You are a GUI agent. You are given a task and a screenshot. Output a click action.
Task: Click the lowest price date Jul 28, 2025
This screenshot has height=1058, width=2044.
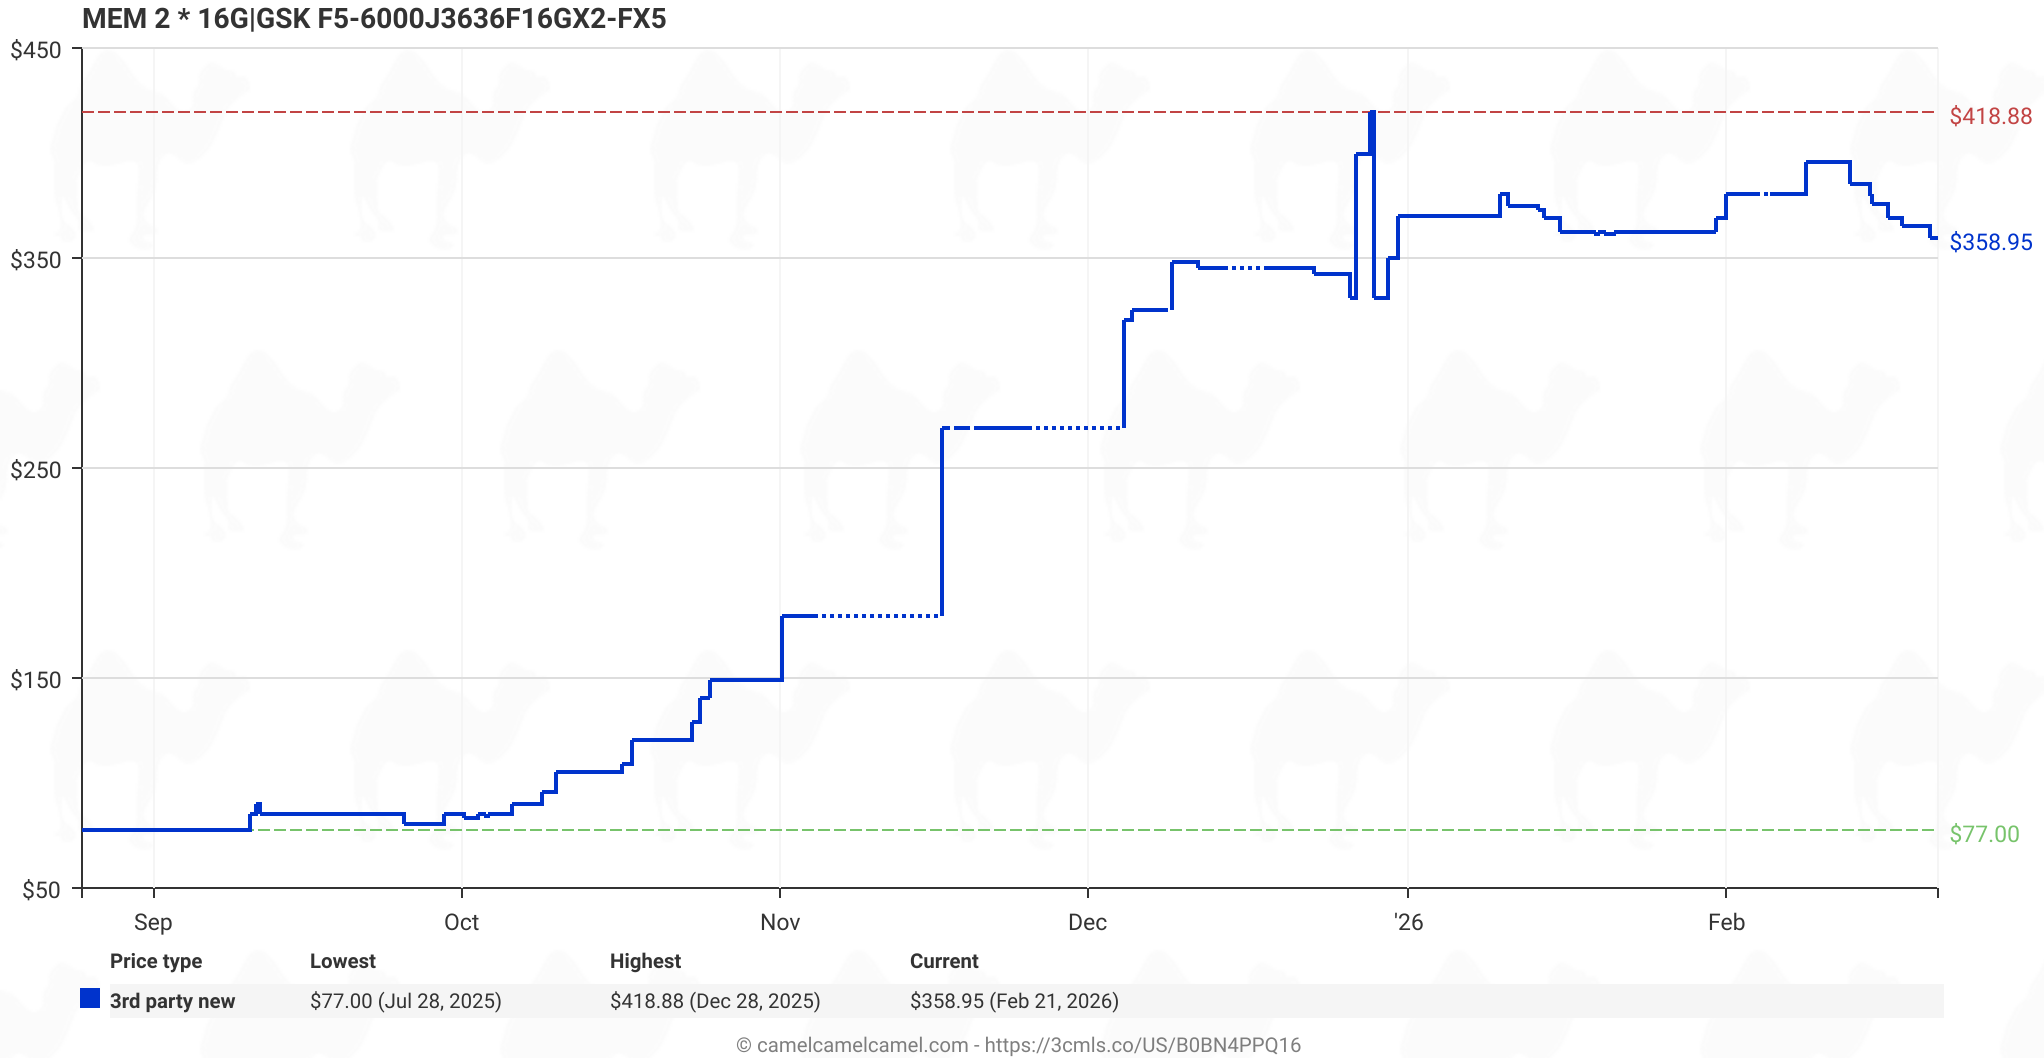[x=439, y=1001]
